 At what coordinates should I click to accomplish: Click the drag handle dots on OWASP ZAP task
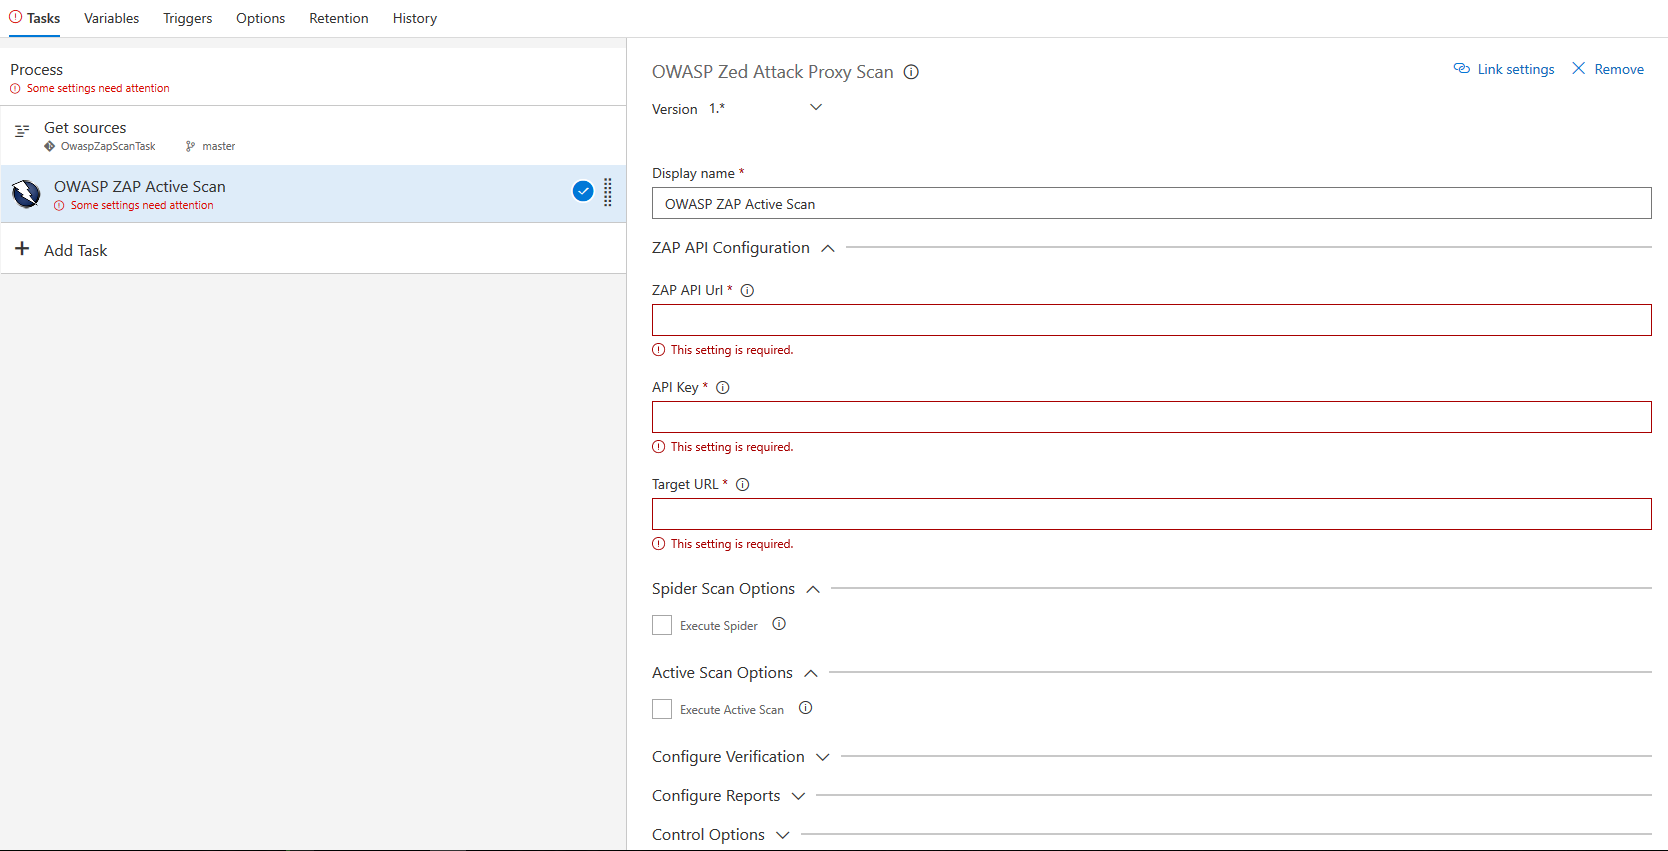click(607, 192)
